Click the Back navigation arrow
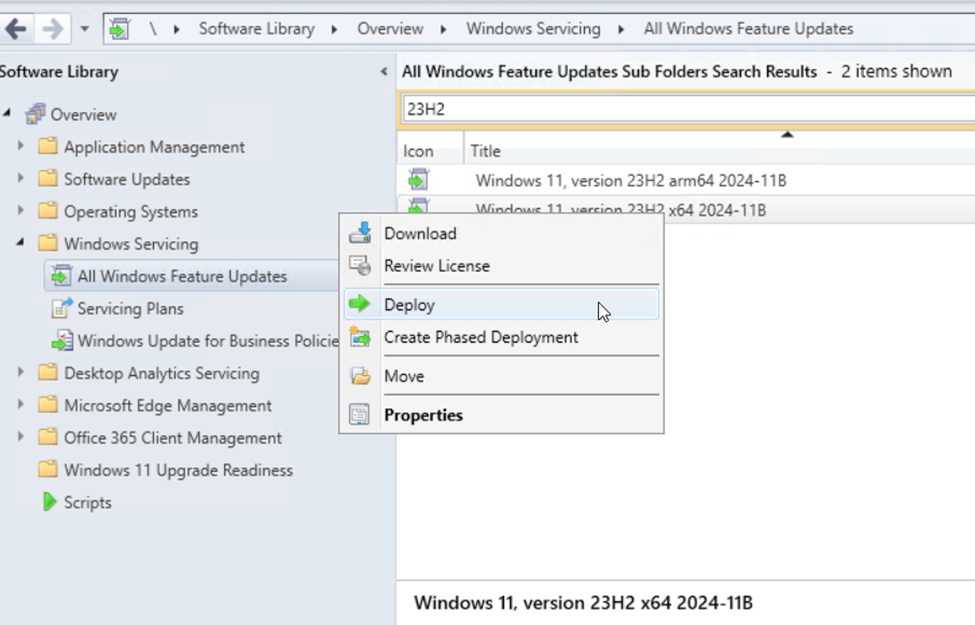Viewport: 975px width, 625px height. [16, 28]
